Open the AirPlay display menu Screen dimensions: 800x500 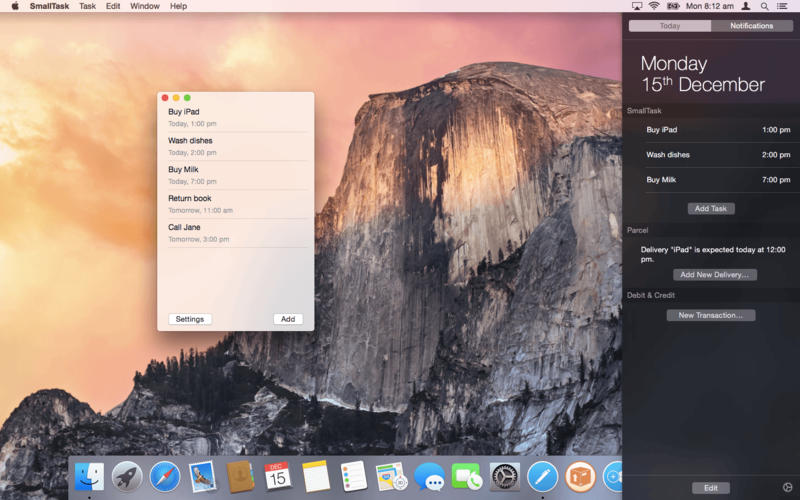coord(637,6)
